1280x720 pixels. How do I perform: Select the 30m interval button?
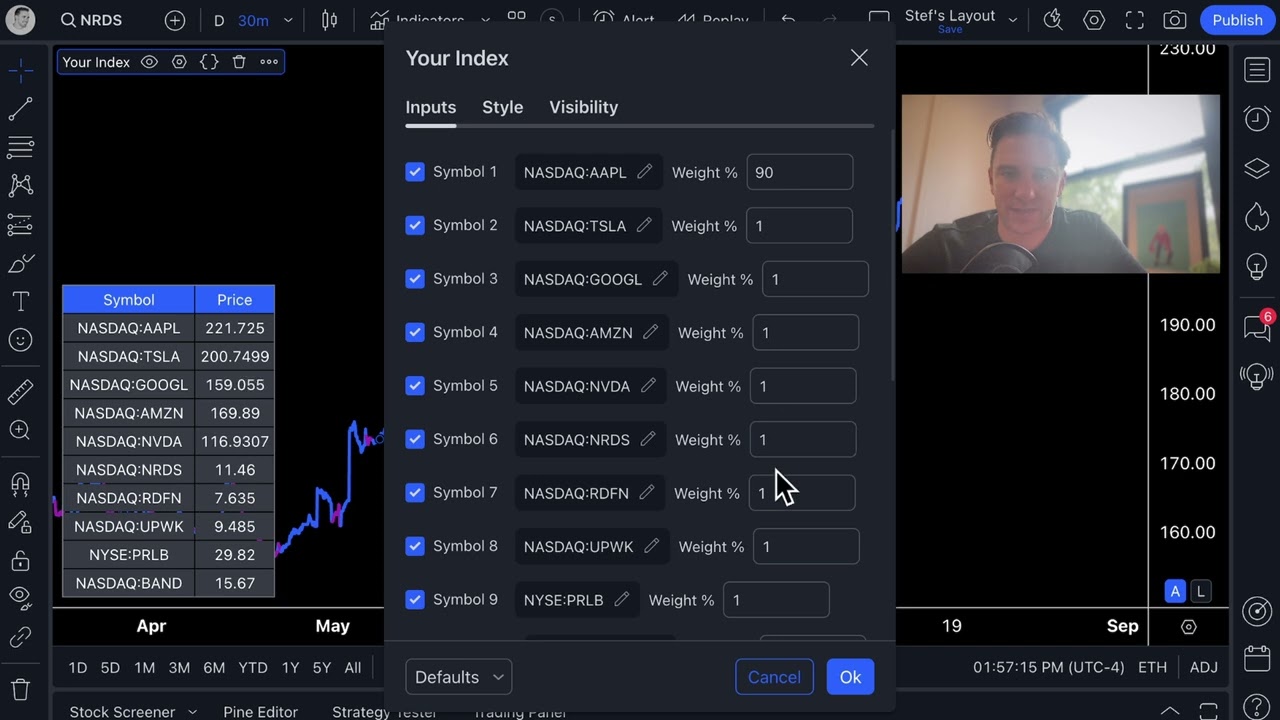coord(253,20)
